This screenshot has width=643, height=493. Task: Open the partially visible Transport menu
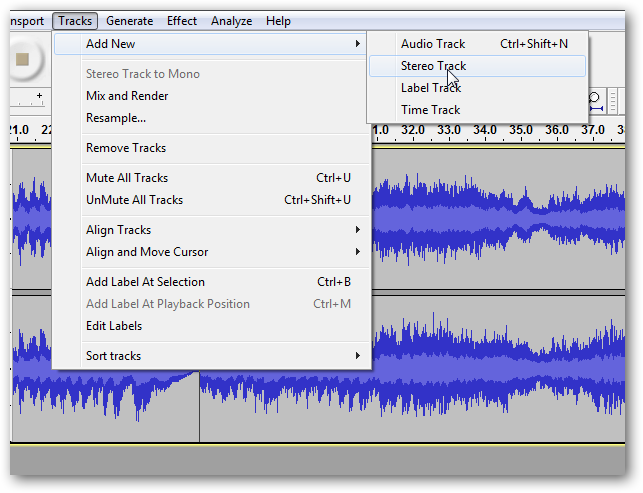click(27, 21)
